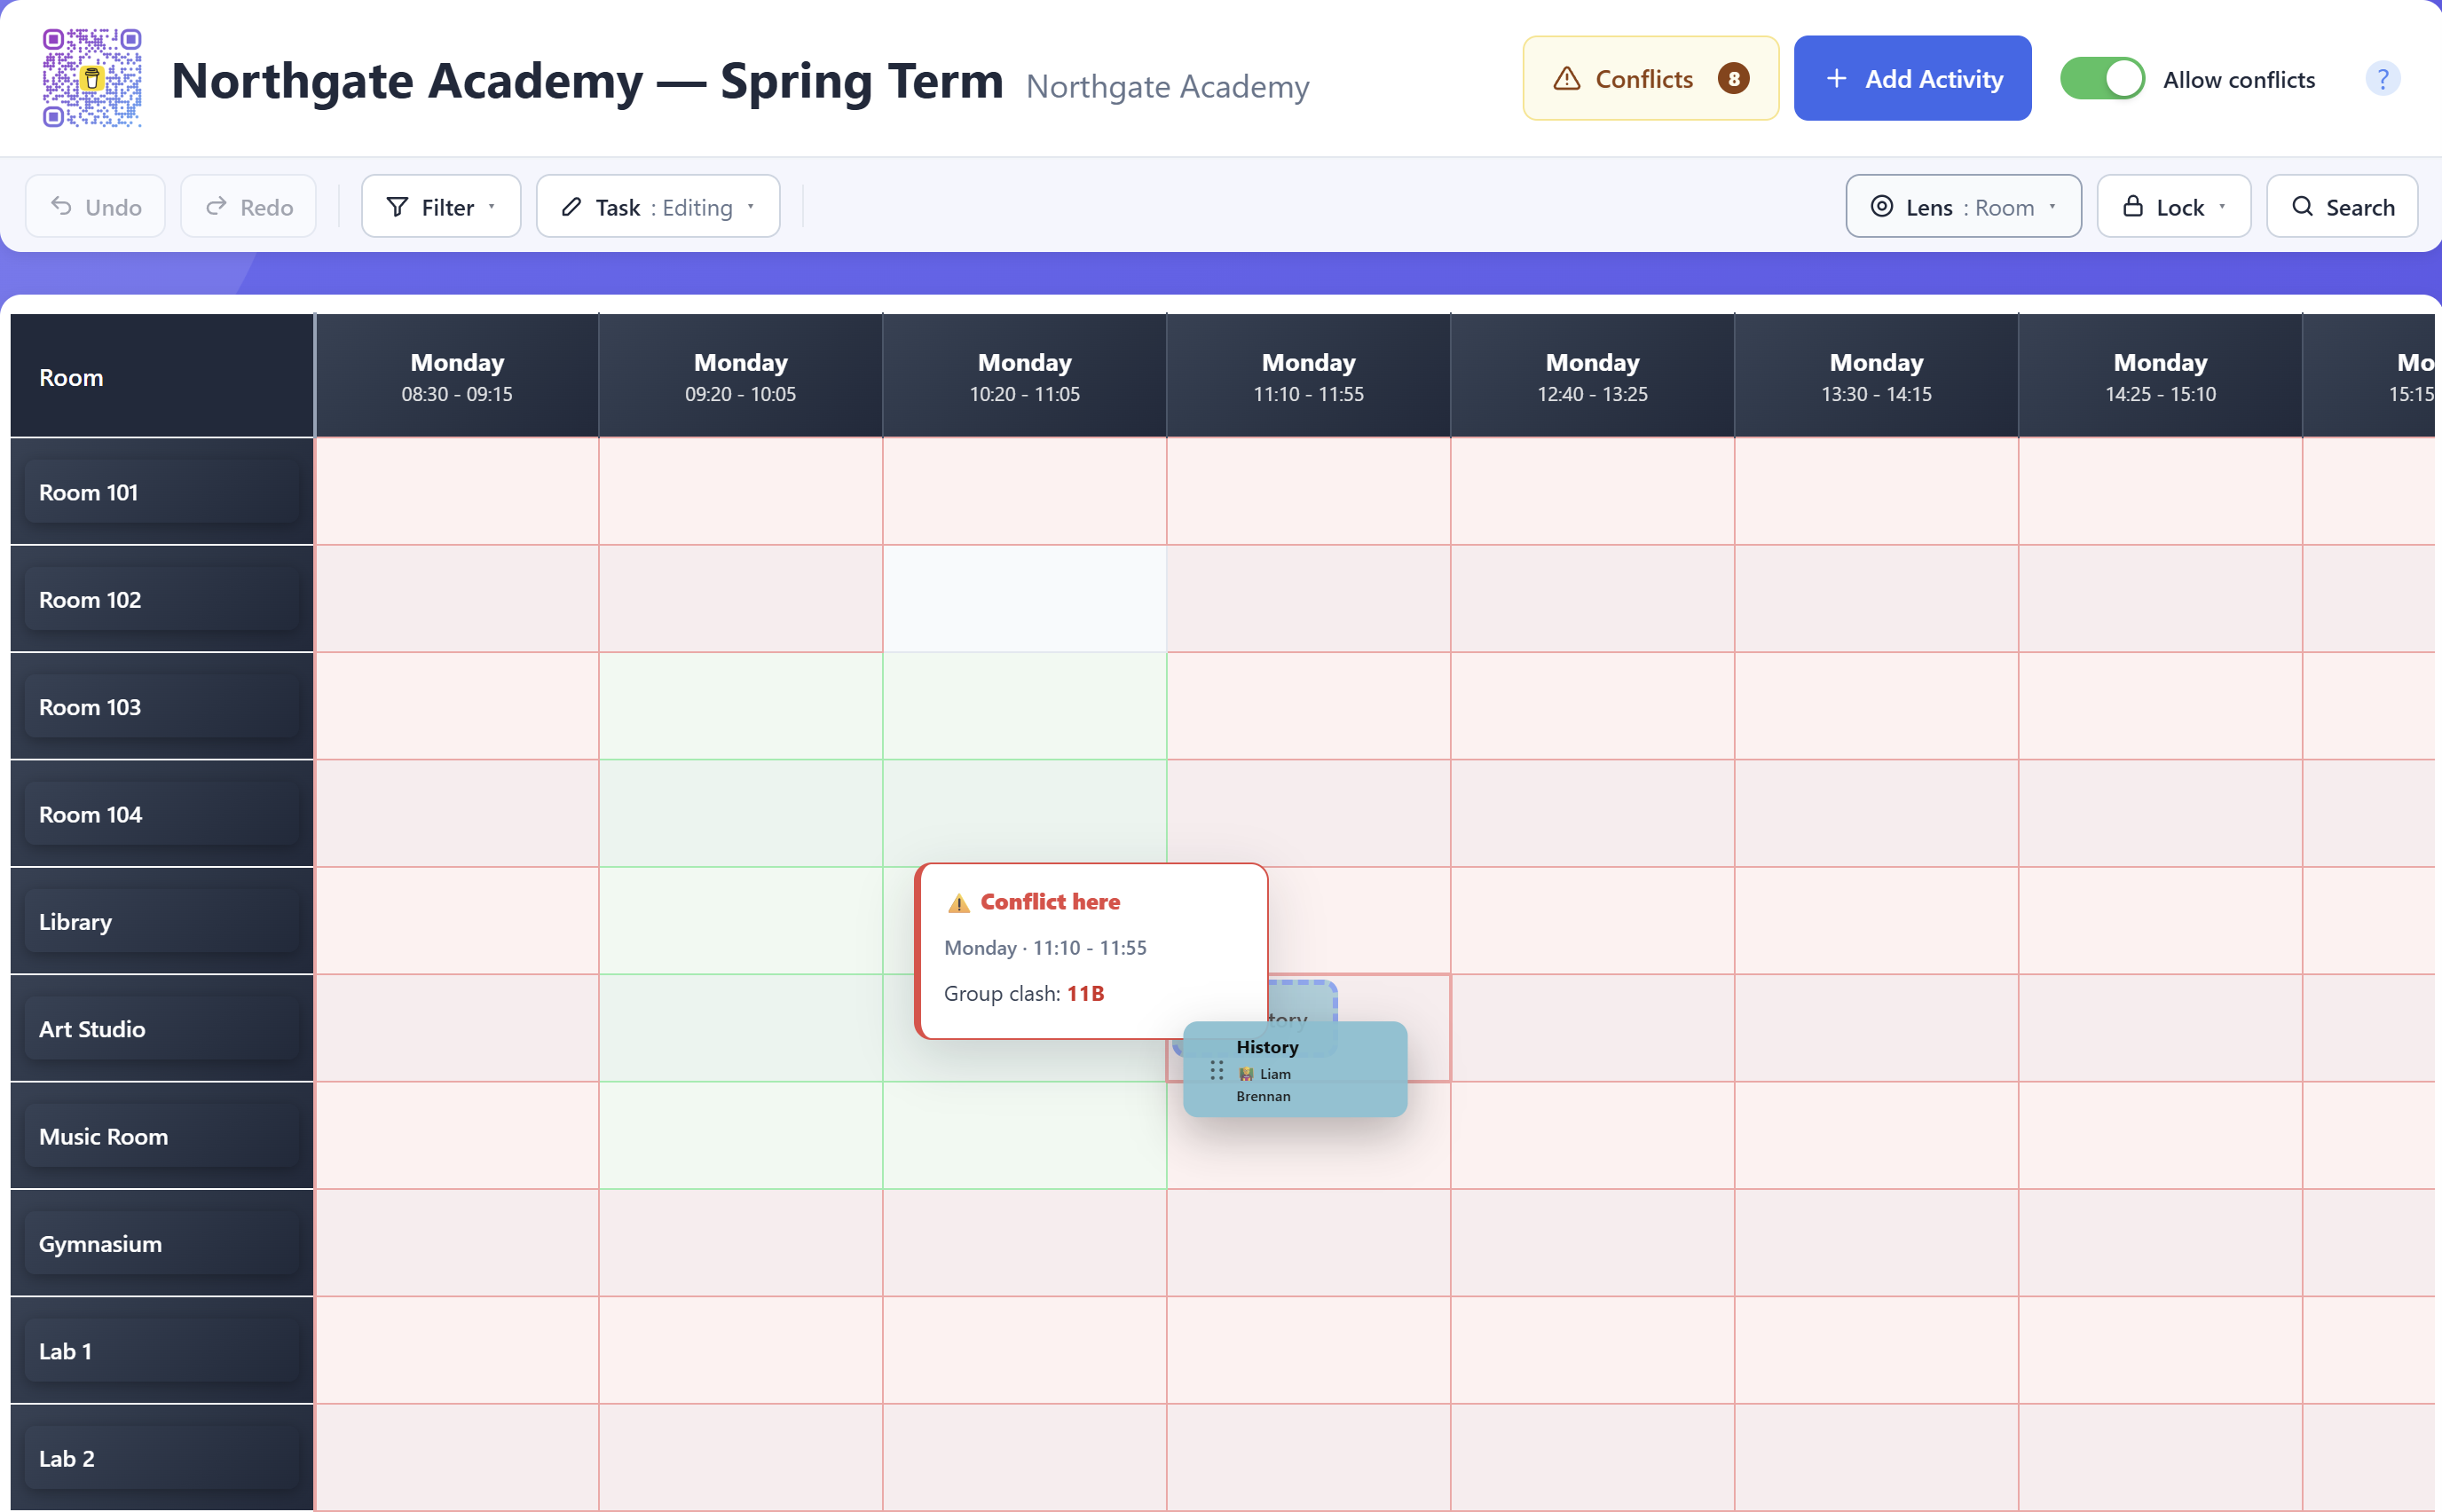Expand the Lock dropdown menu
Screen dimensions: 2442x1512
pos(2173,206)
